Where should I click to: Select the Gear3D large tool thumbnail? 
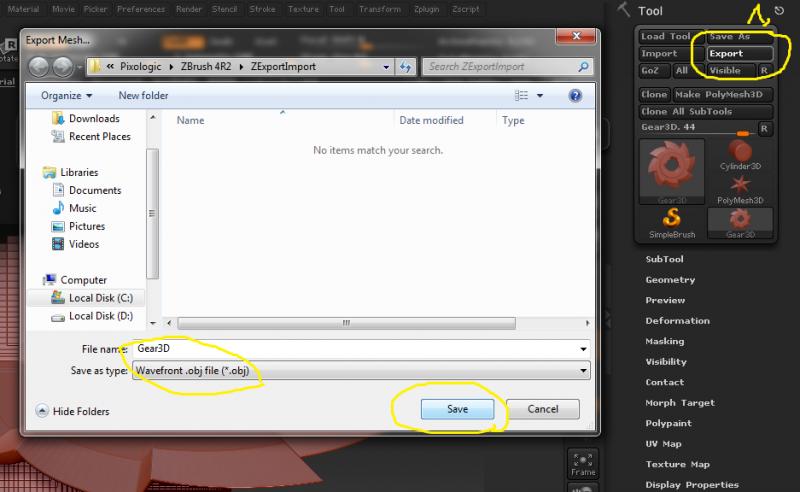(671, 171)
